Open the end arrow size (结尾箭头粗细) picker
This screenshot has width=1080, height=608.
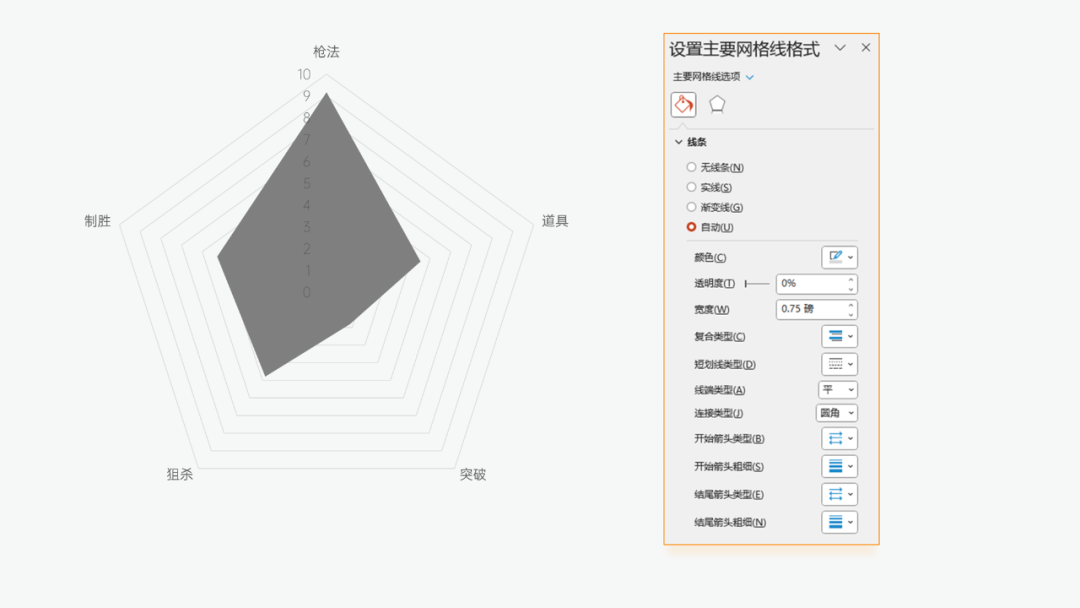[x=839, y=523]
